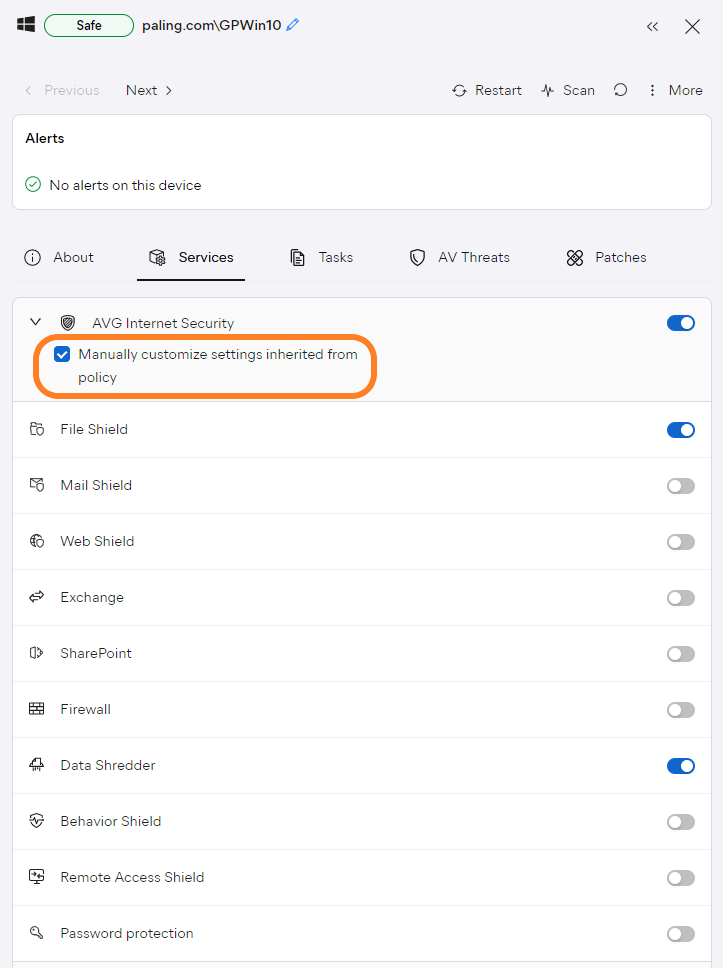Screen dimensions: 723x968
Task: Disable the Data Shredder toggle
Action: [x=680, y=766]
